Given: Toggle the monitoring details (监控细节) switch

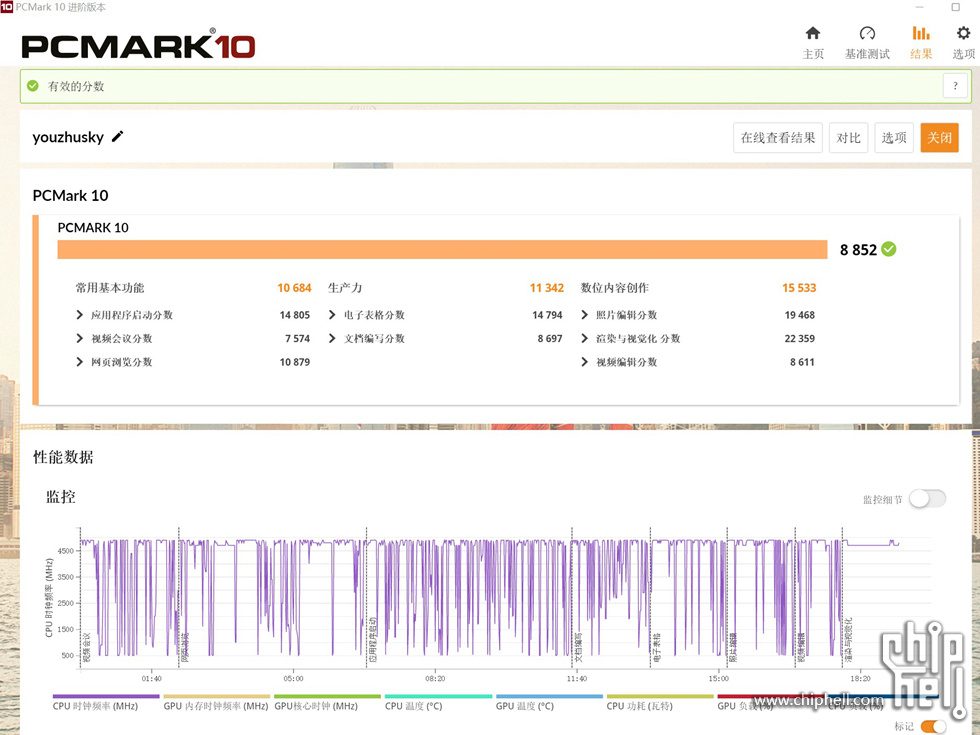Looking at the screenshot, I should click(x=928, y=499).
